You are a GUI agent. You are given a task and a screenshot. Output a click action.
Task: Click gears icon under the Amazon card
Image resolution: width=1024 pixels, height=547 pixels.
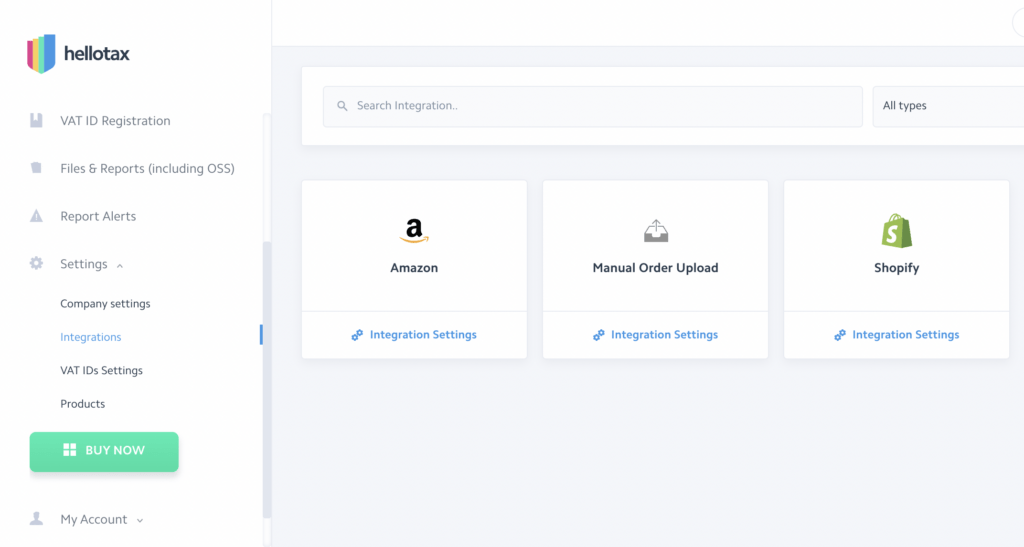(357, 335)
